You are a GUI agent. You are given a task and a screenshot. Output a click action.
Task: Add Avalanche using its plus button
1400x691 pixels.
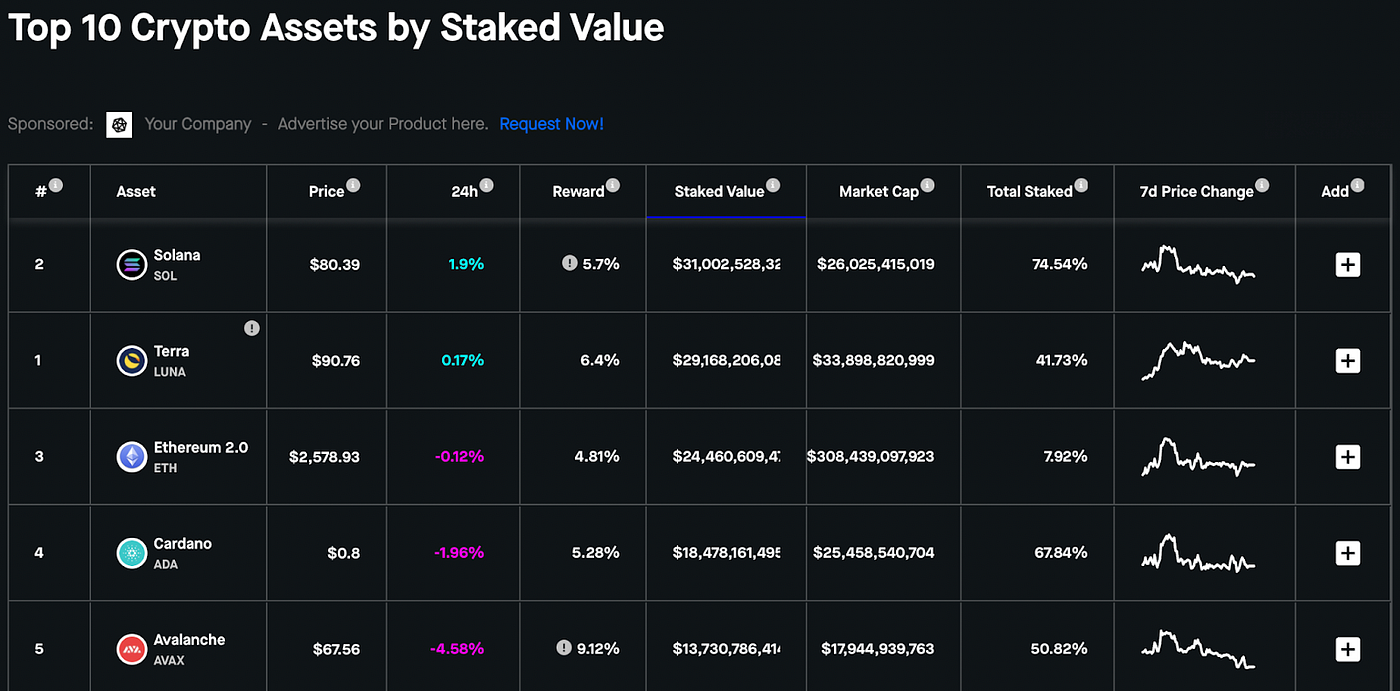click(1348, 649)
